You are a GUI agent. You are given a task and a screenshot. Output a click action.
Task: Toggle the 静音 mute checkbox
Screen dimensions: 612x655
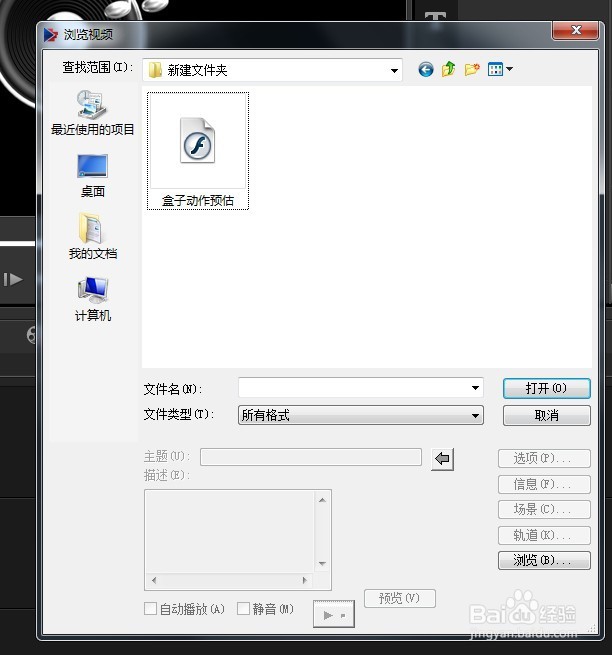(244, 609)
